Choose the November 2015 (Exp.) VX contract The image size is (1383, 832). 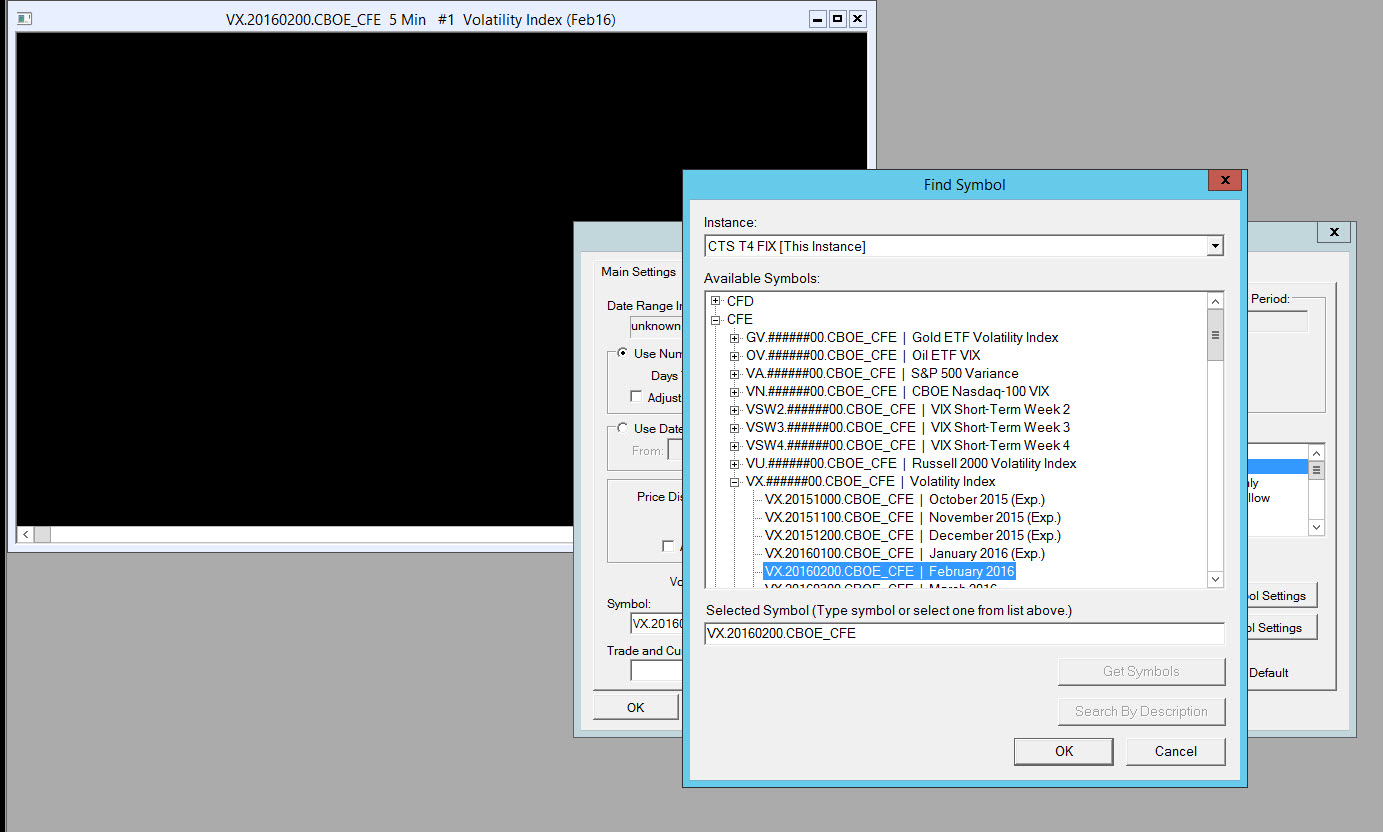pyautogui.click(x=913, y=517)
